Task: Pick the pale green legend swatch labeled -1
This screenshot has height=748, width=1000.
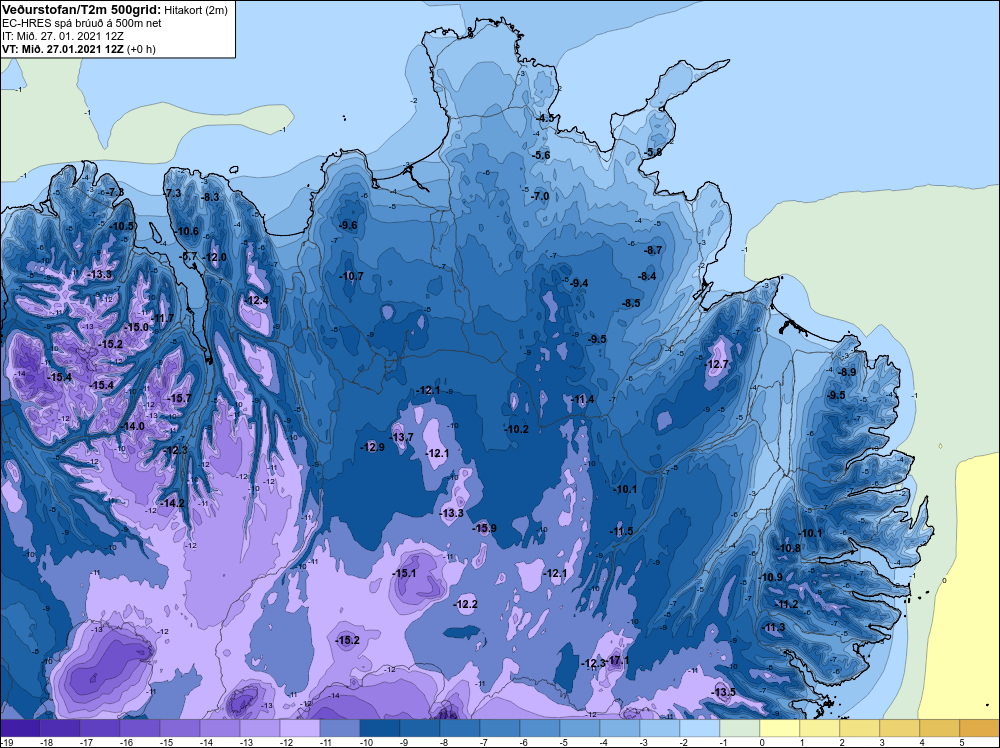Action: pyautogui.click(x=740, y=728)
